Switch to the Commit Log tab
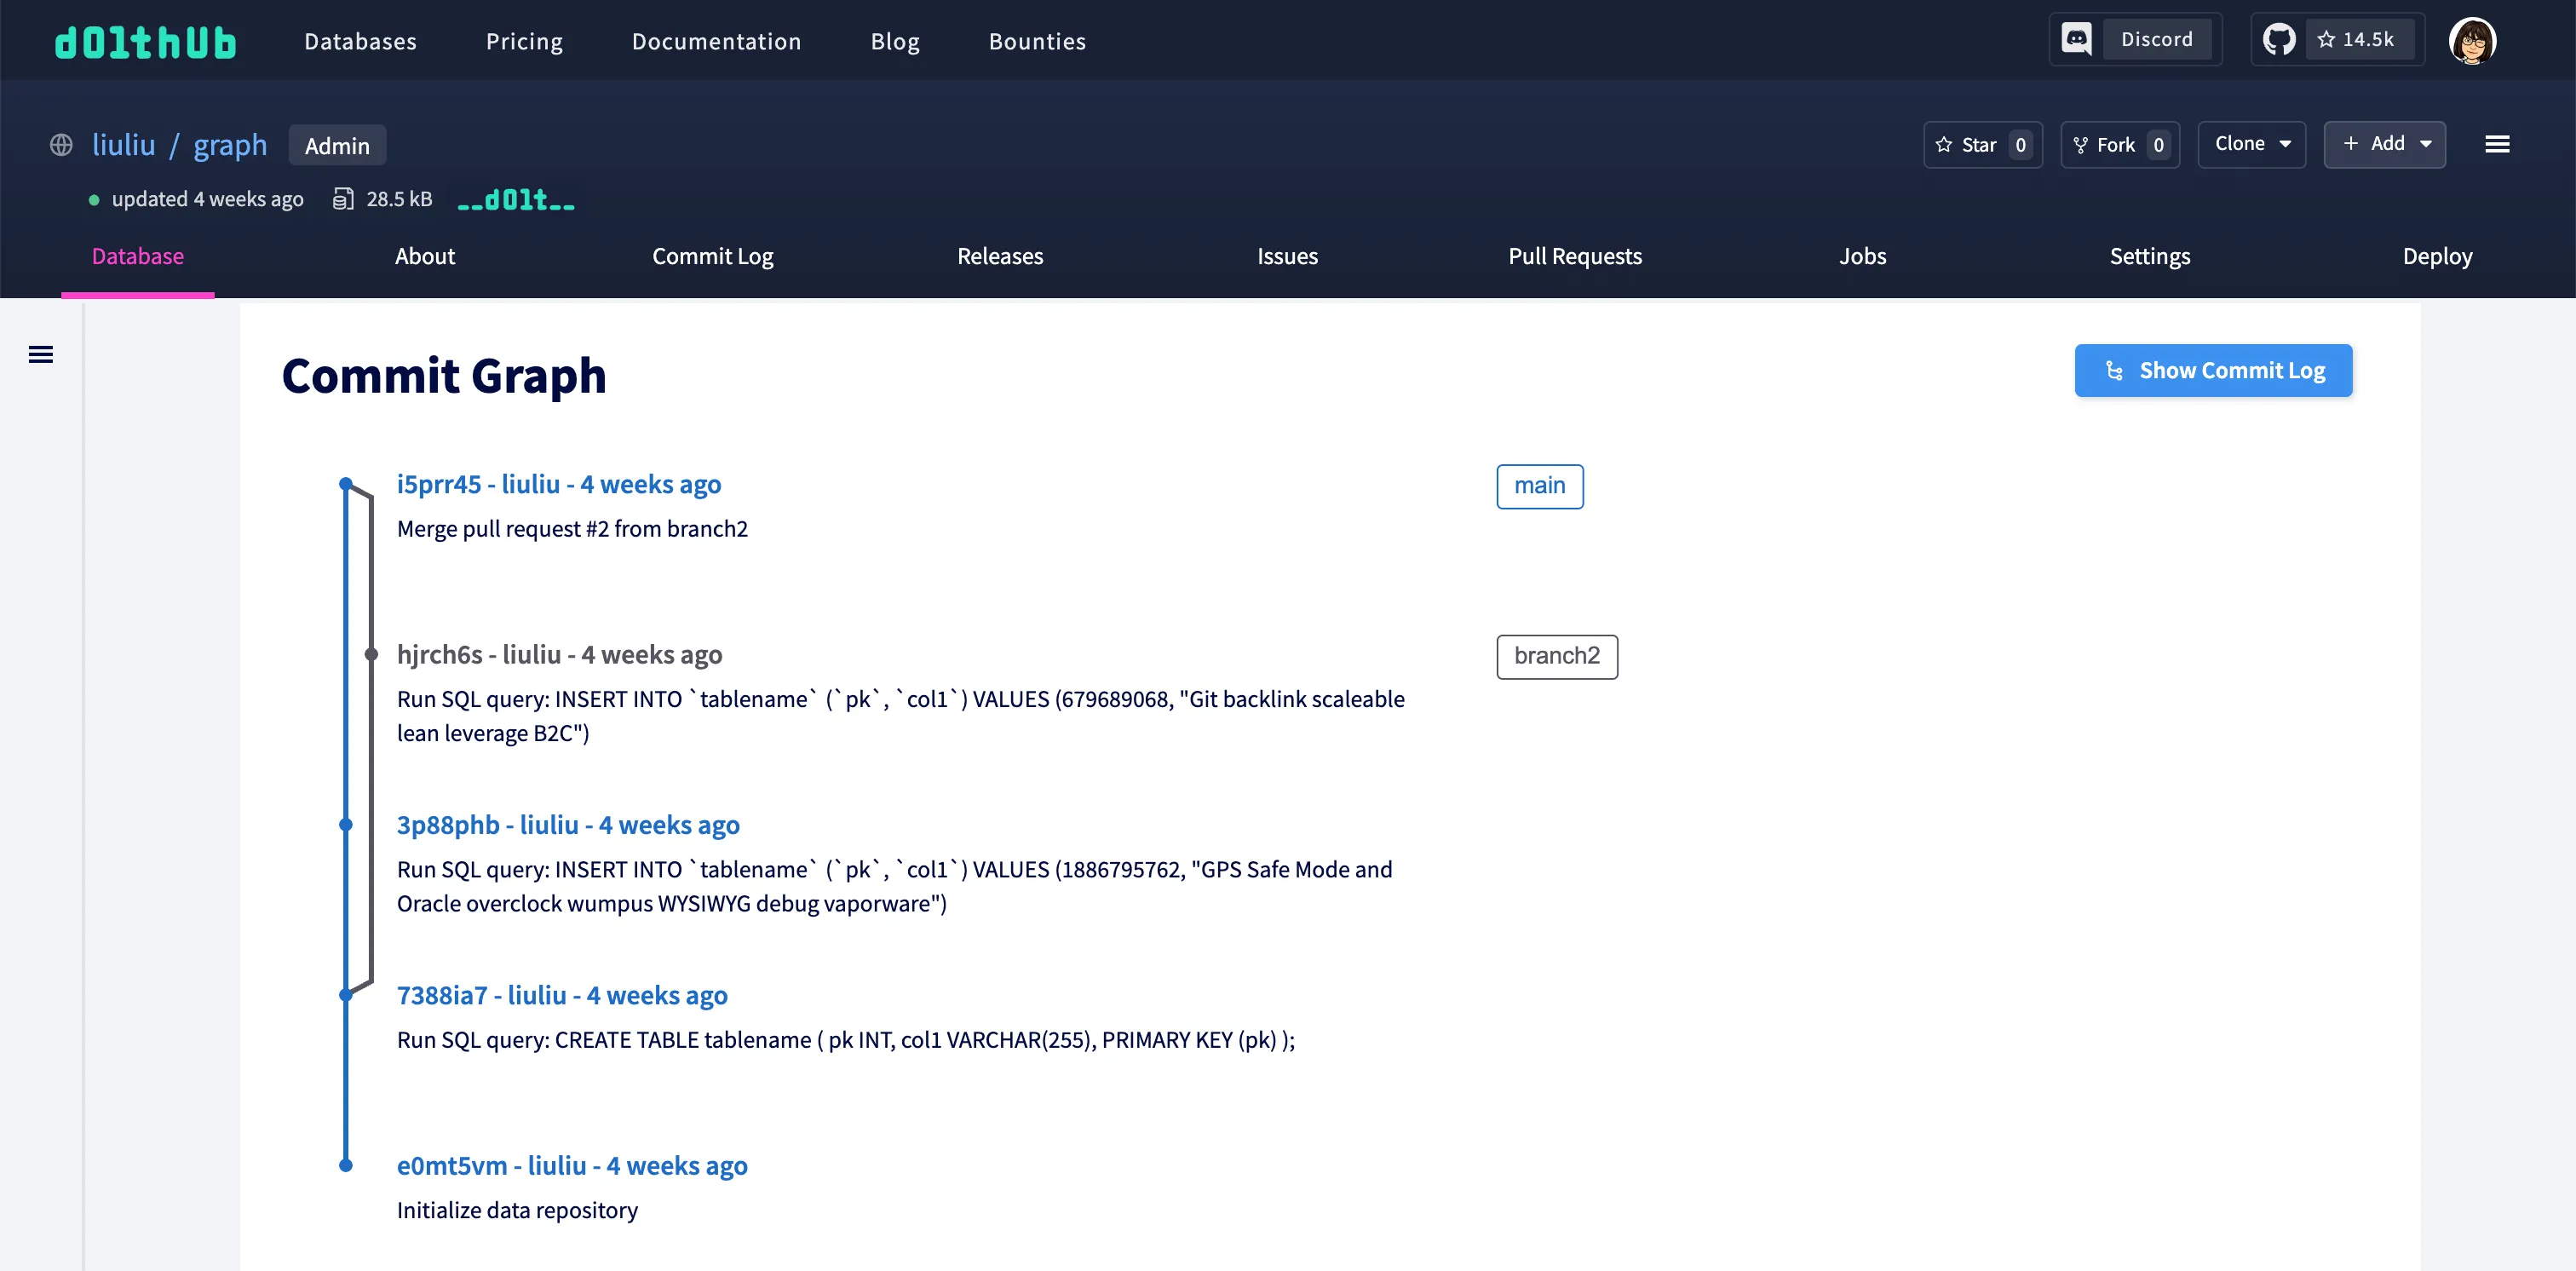Viewport: 2576px width, 1271px height. 712,256
